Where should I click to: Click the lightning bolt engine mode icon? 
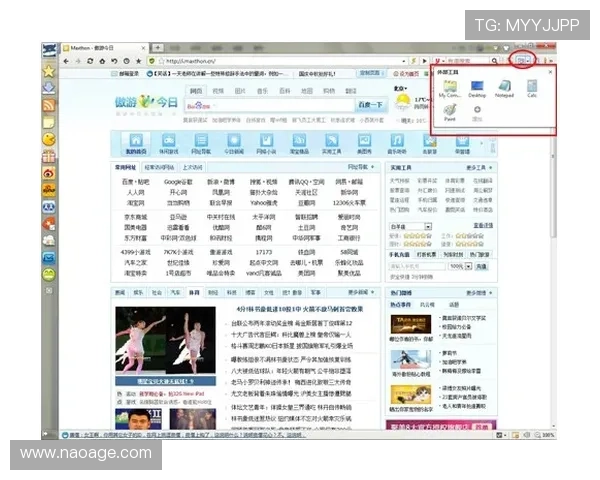coord(414,61)
